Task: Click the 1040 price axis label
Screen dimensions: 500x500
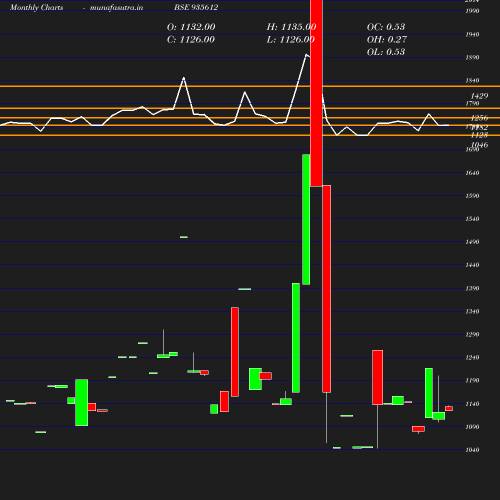Action: click(x=472, y=450)
